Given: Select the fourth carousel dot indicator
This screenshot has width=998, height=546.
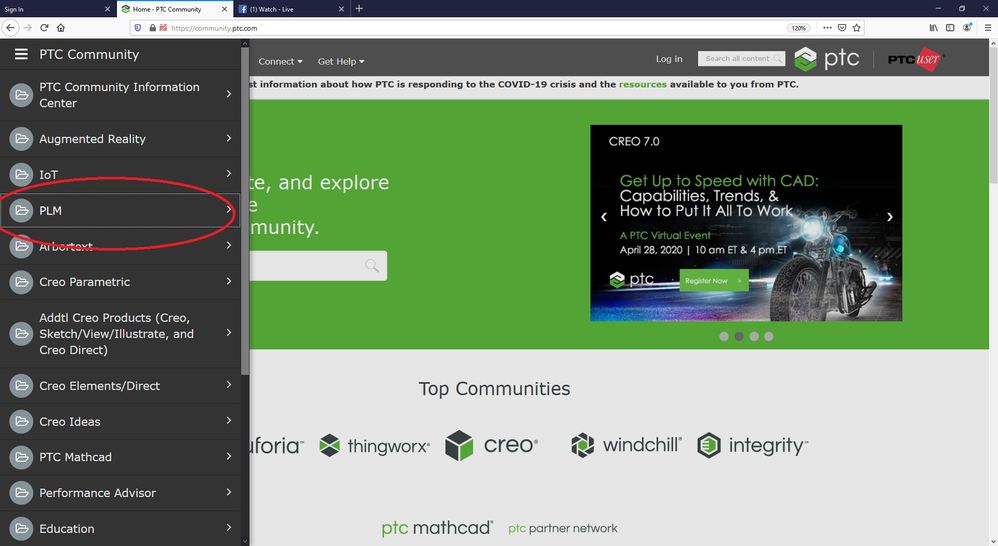Looking at the screenshot, I should (x=769, y=336).
